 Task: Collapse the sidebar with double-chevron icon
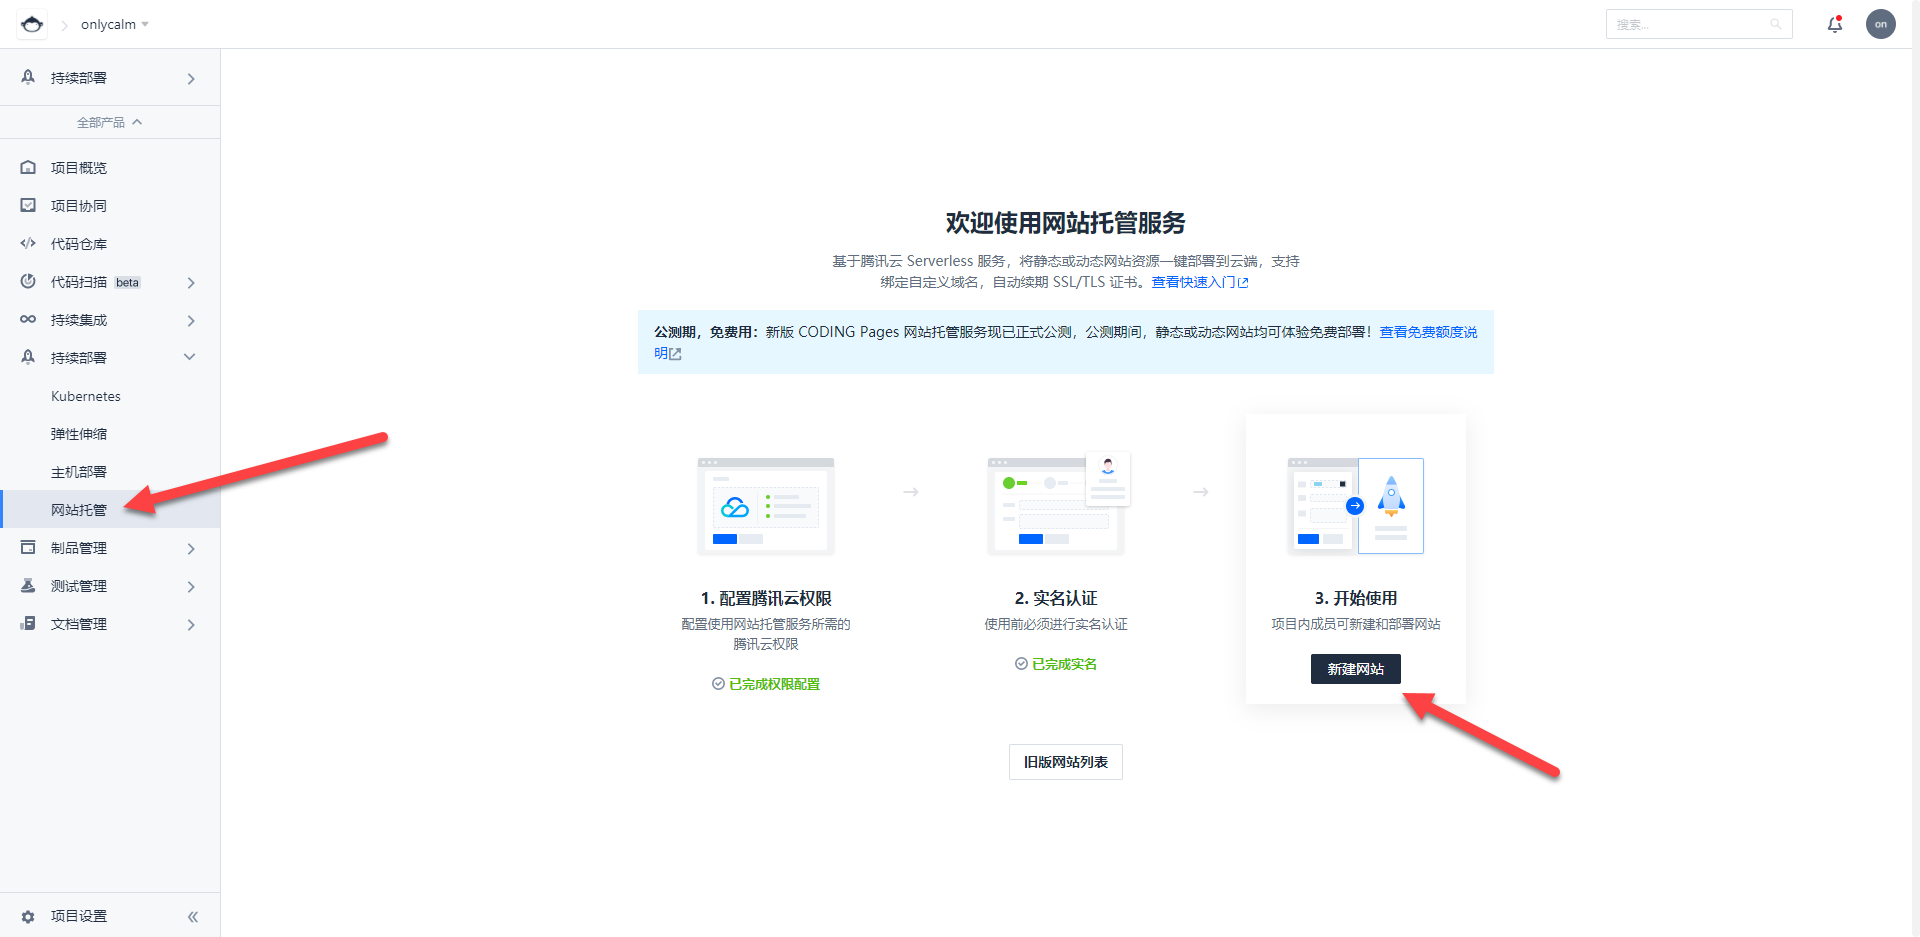click(193, 916)
